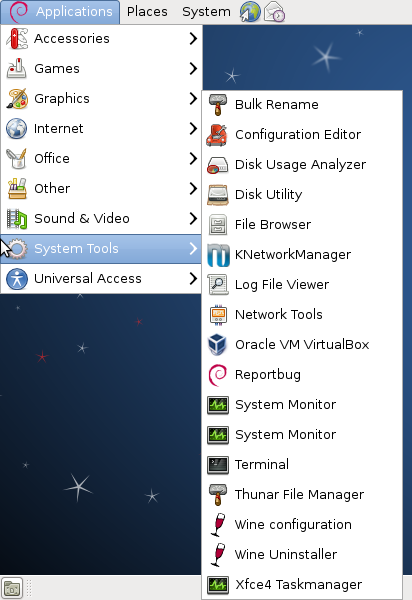Open System Monitor entry directly below Reportbug
The image size is (412, 600).
coord(302,404)
